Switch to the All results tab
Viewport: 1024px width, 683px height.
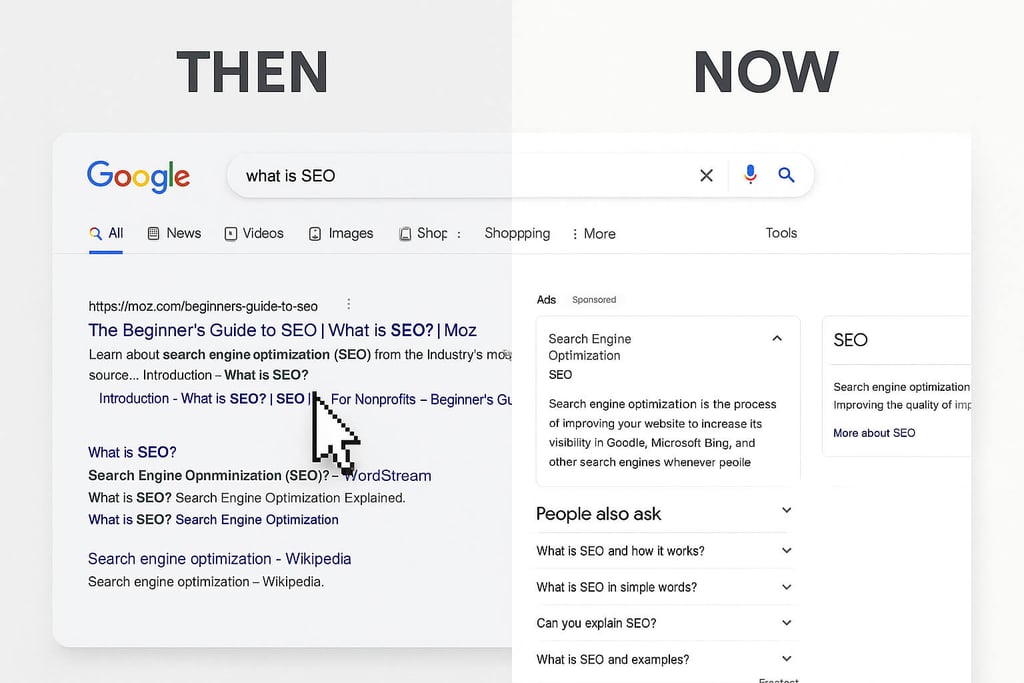point(106,233)
